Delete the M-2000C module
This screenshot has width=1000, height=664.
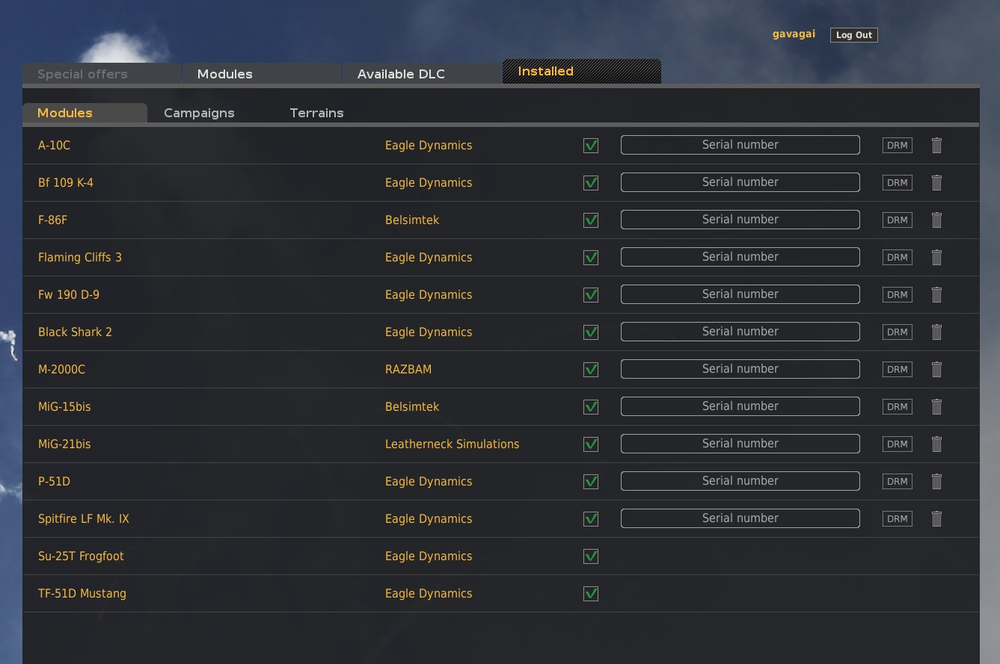(x=937, y=369)
